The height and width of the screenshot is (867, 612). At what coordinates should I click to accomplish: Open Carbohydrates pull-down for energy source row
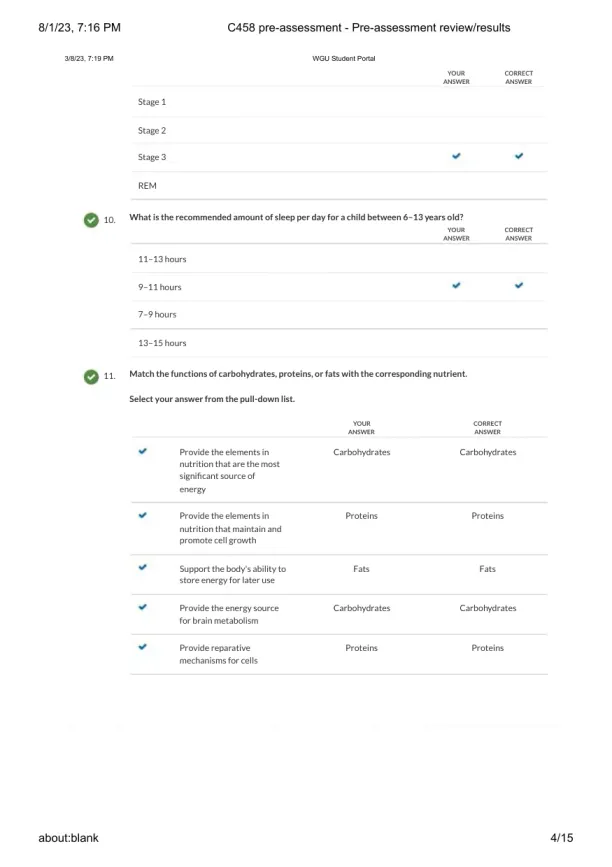[x=361, y=452]
